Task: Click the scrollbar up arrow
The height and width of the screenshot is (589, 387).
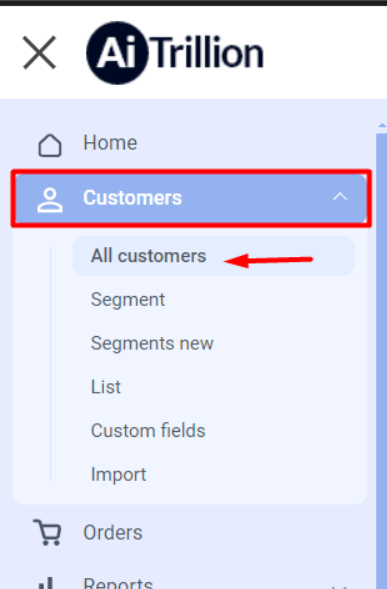Action: [x=382, y=125]
